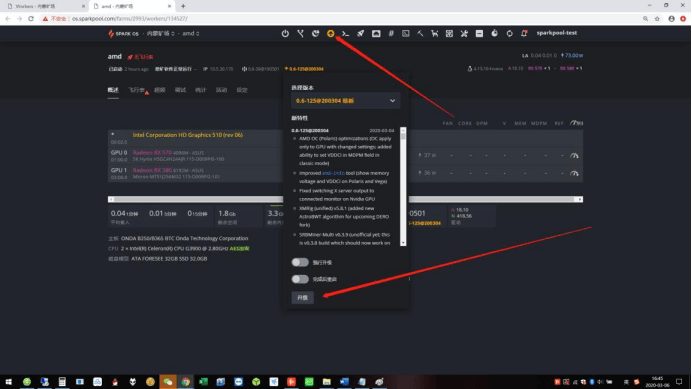Open the version dropdown 0.6-125@200304

coord(346,101)
